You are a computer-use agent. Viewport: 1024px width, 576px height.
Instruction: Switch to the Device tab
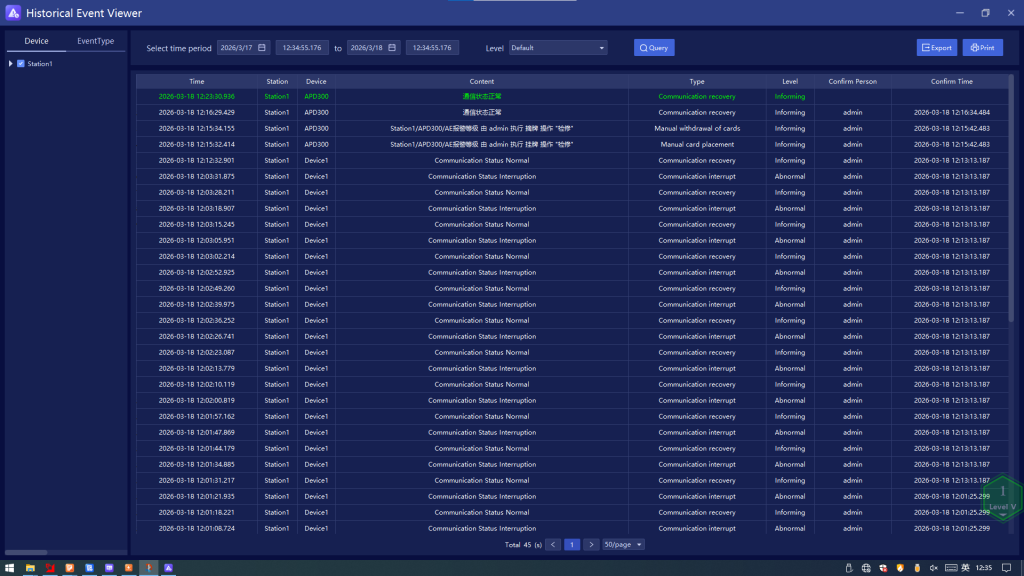click(x=37, y=41)
